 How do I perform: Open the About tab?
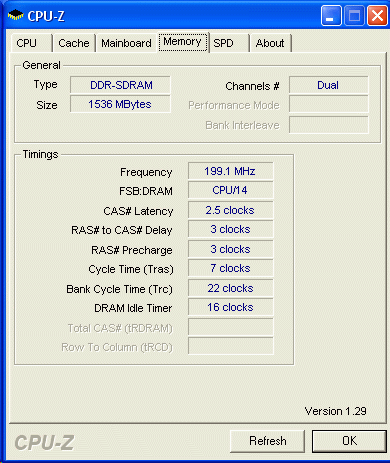click(x=270, y=43)
